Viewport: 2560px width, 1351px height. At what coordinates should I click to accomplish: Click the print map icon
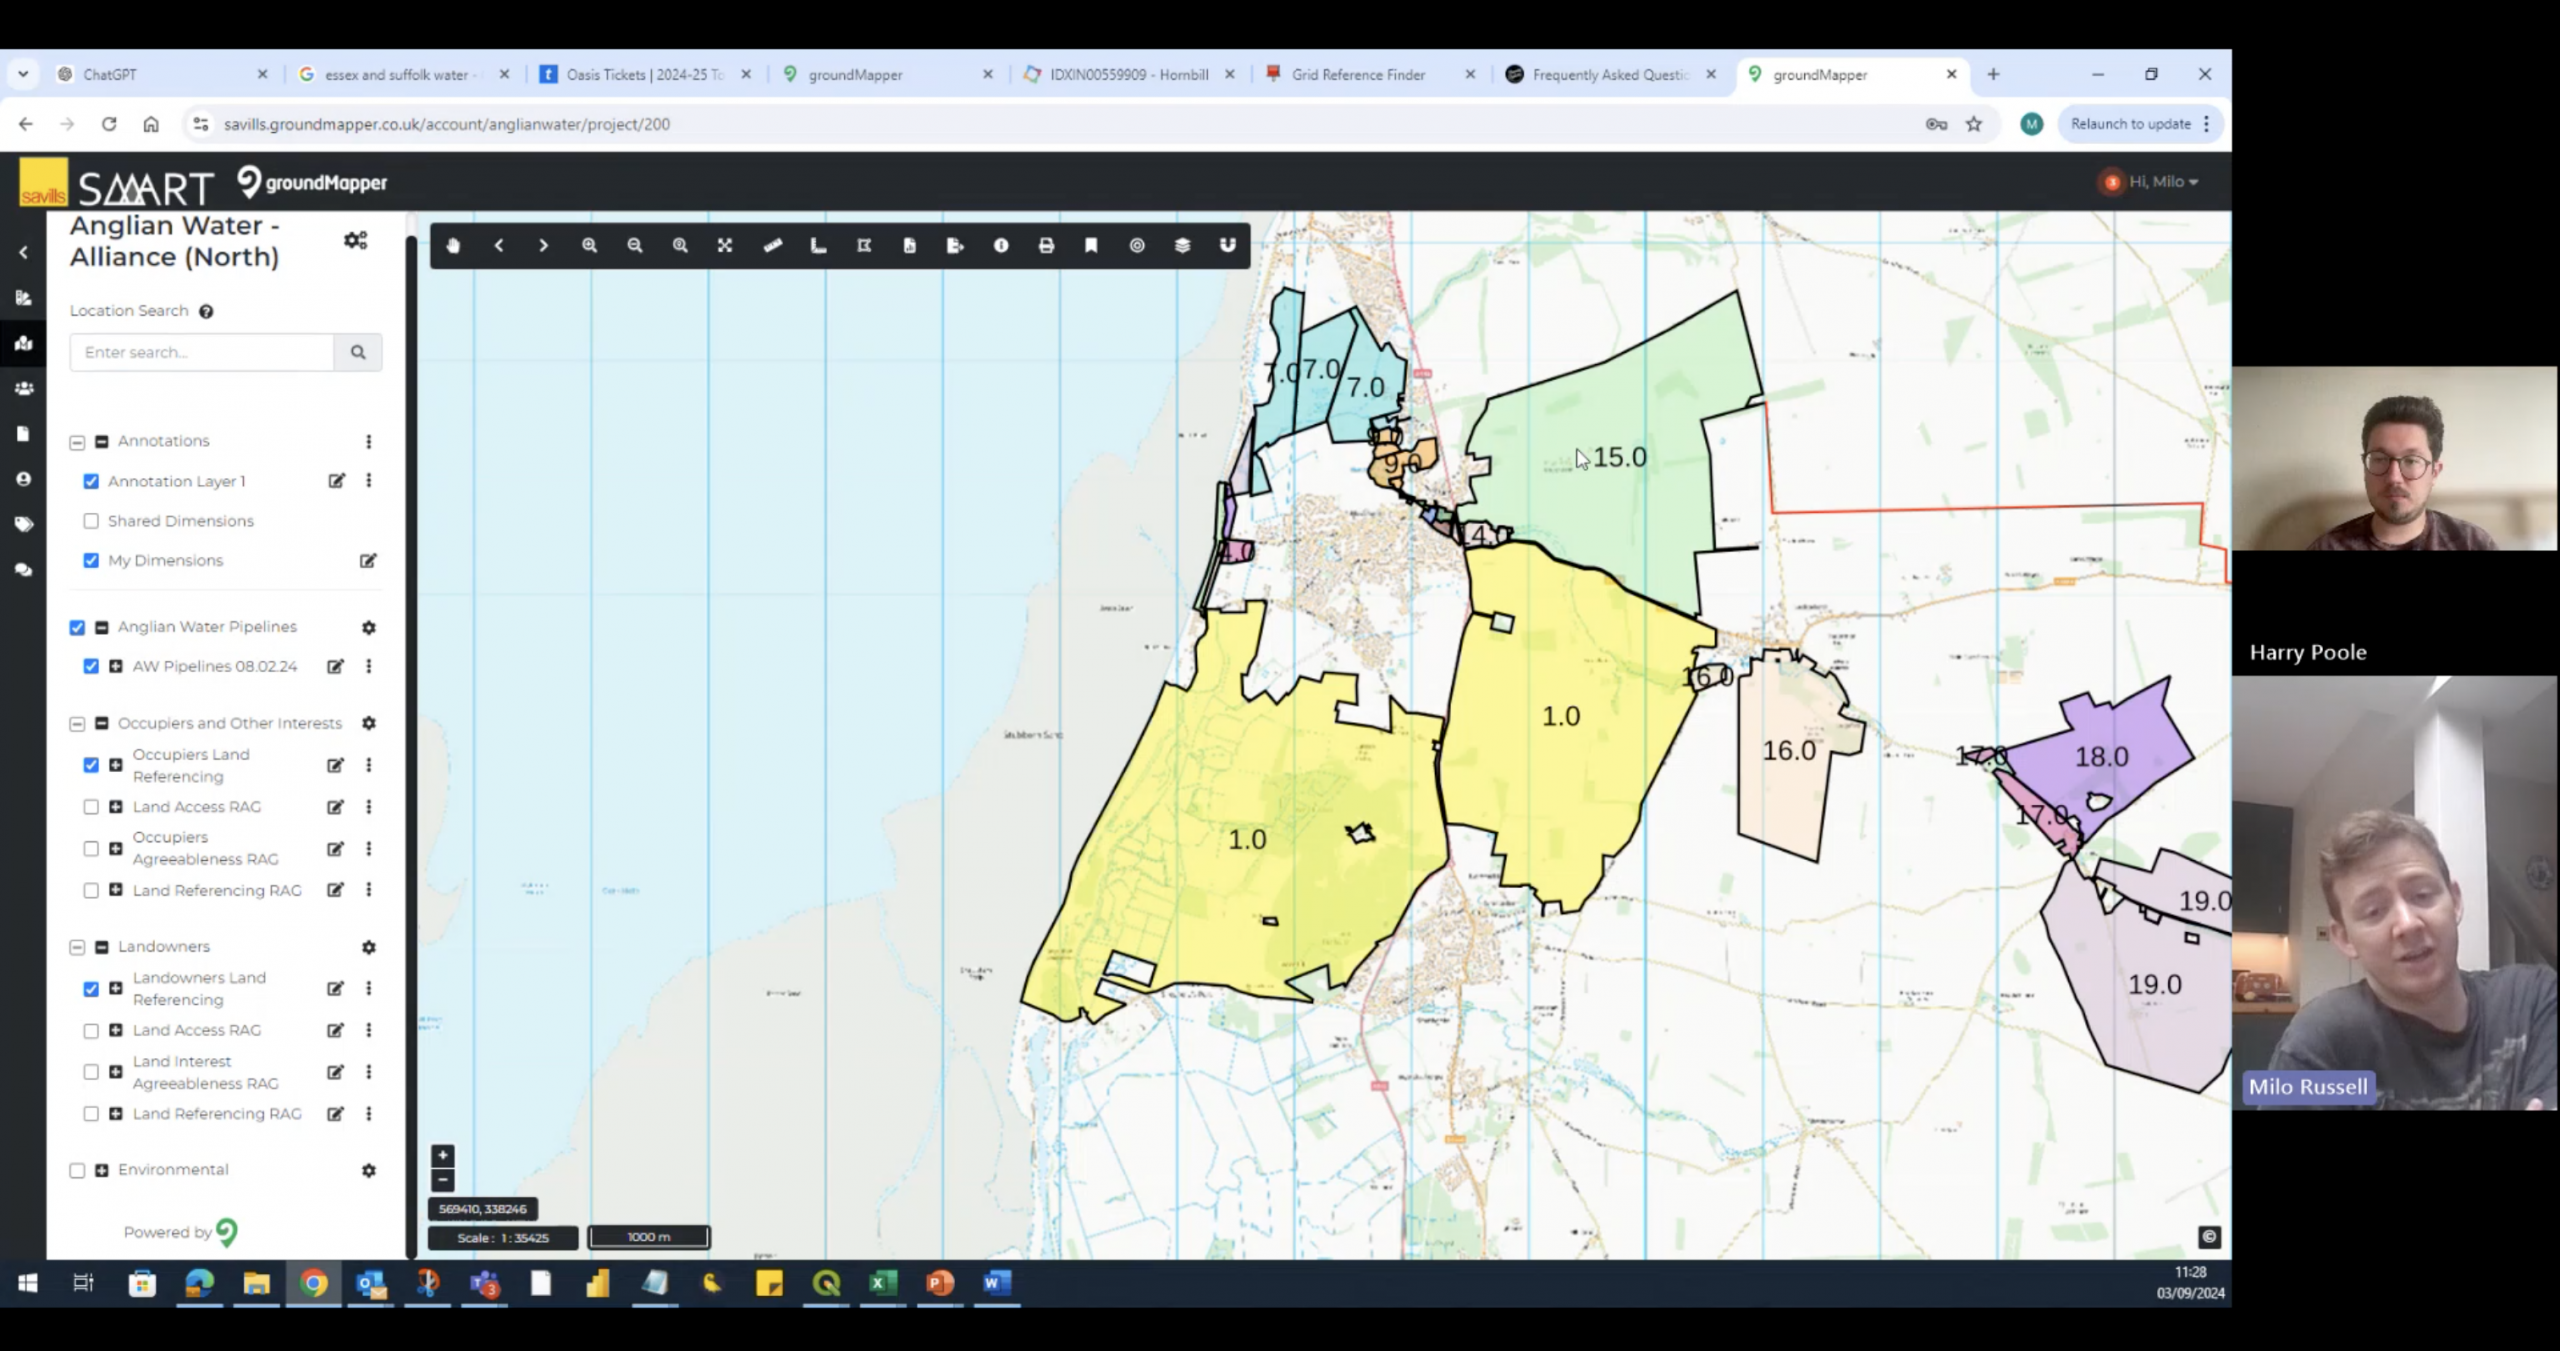[1046, 246]
